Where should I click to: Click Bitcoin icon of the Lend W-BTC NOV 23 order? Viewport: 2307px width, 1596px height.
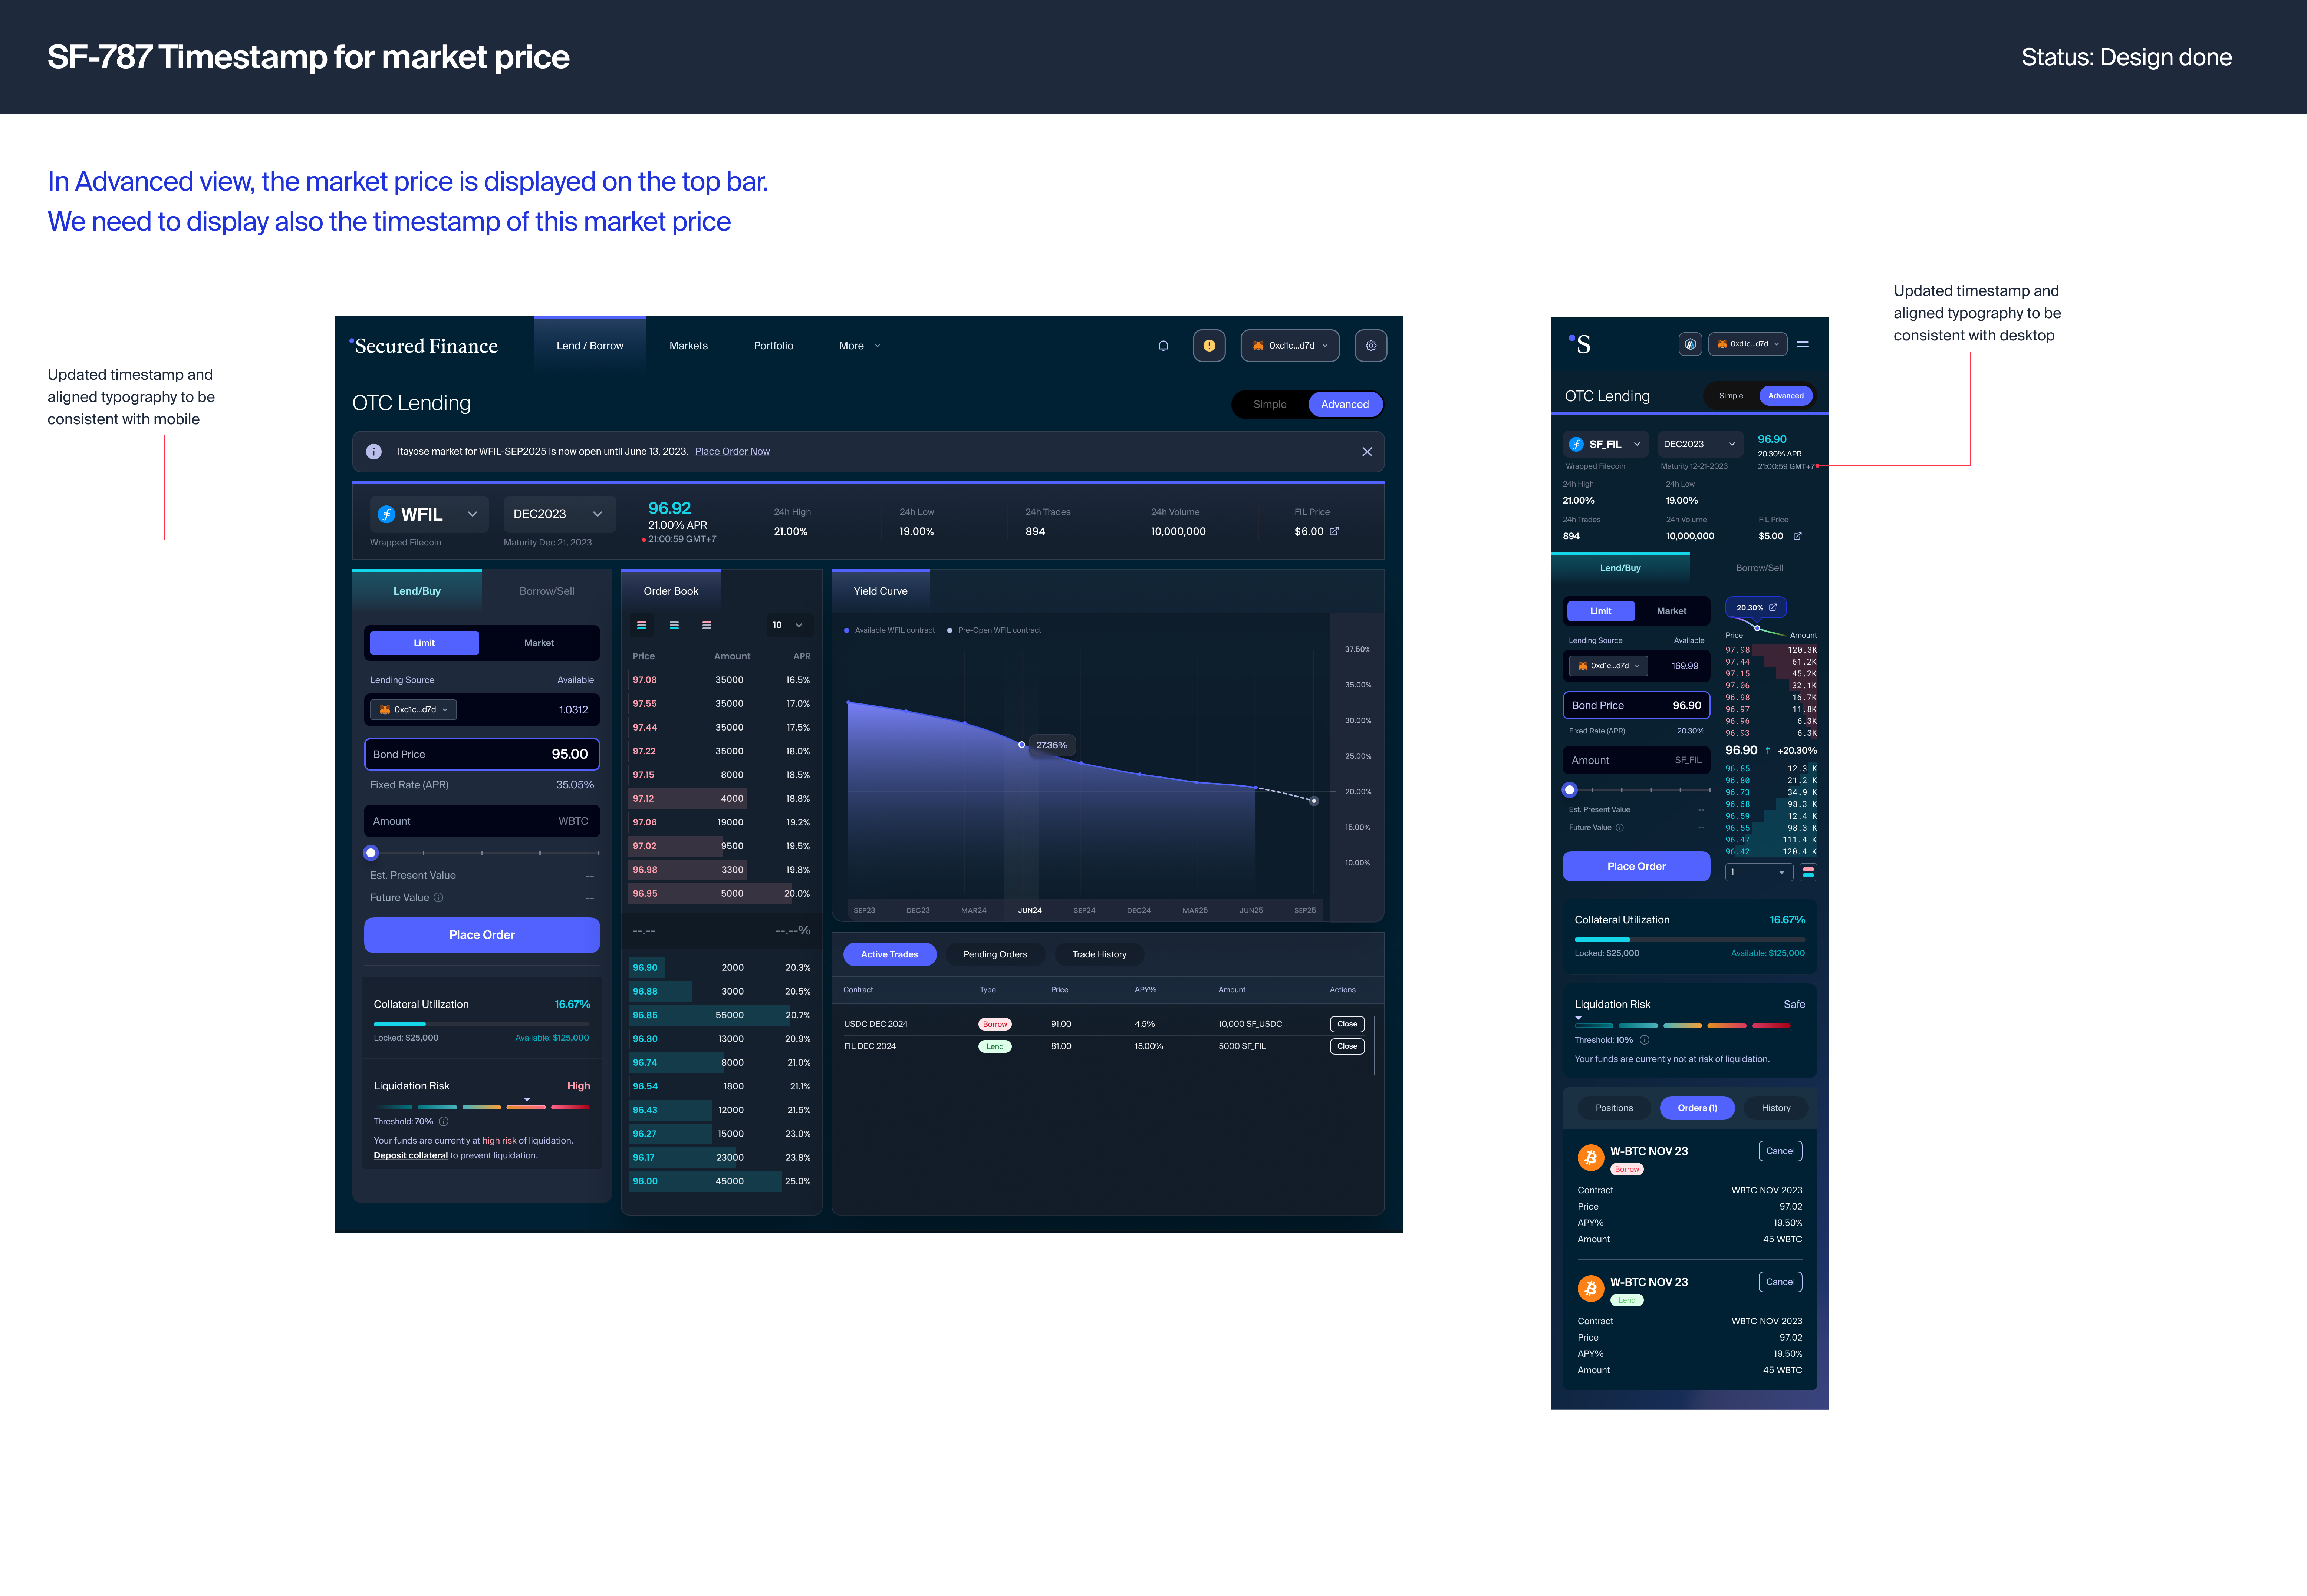1591,1289
